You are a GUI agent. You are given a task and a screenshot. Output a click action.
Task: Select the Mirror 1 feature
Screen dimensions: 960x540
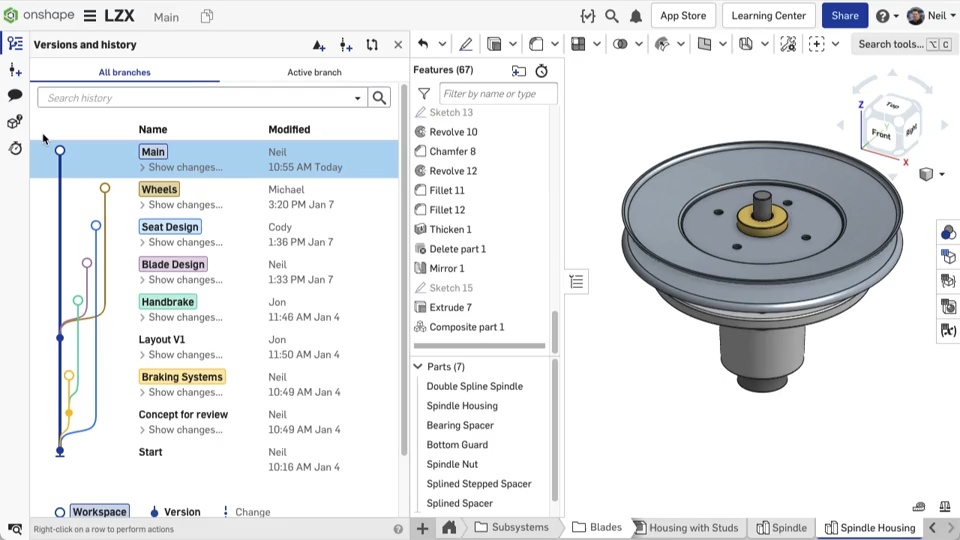coord(447,268)
